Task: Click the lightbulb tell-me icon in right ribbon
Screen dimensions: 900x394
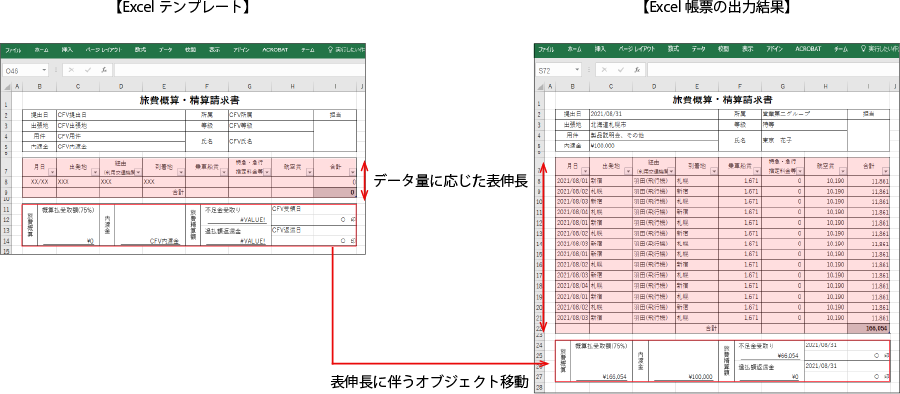Action: point(863,49)
